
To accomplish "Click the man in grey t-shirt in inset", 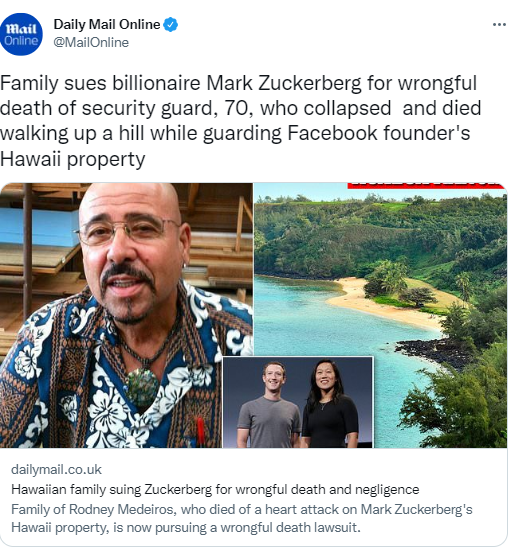I will [x=270, y=405].
